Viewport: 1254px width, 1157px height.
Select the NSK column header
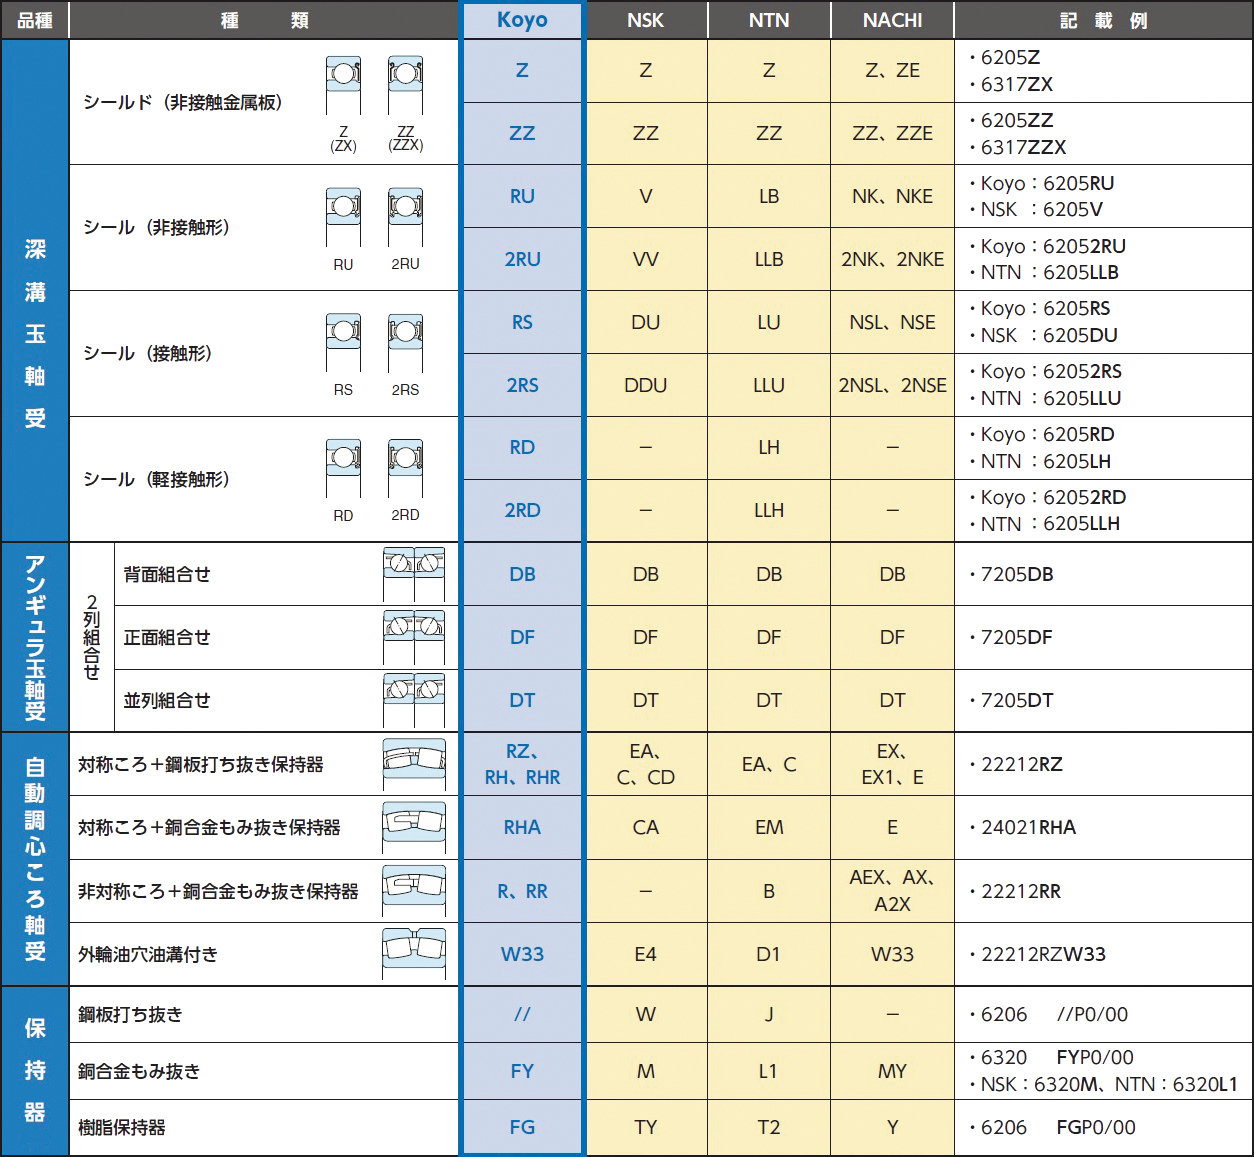pyautogui.click(x=645, y=20)
